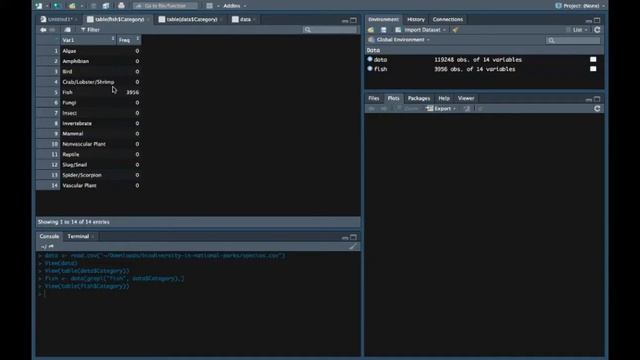Click the Environment pane search box
640x360 pixels.
click(573, 40)
